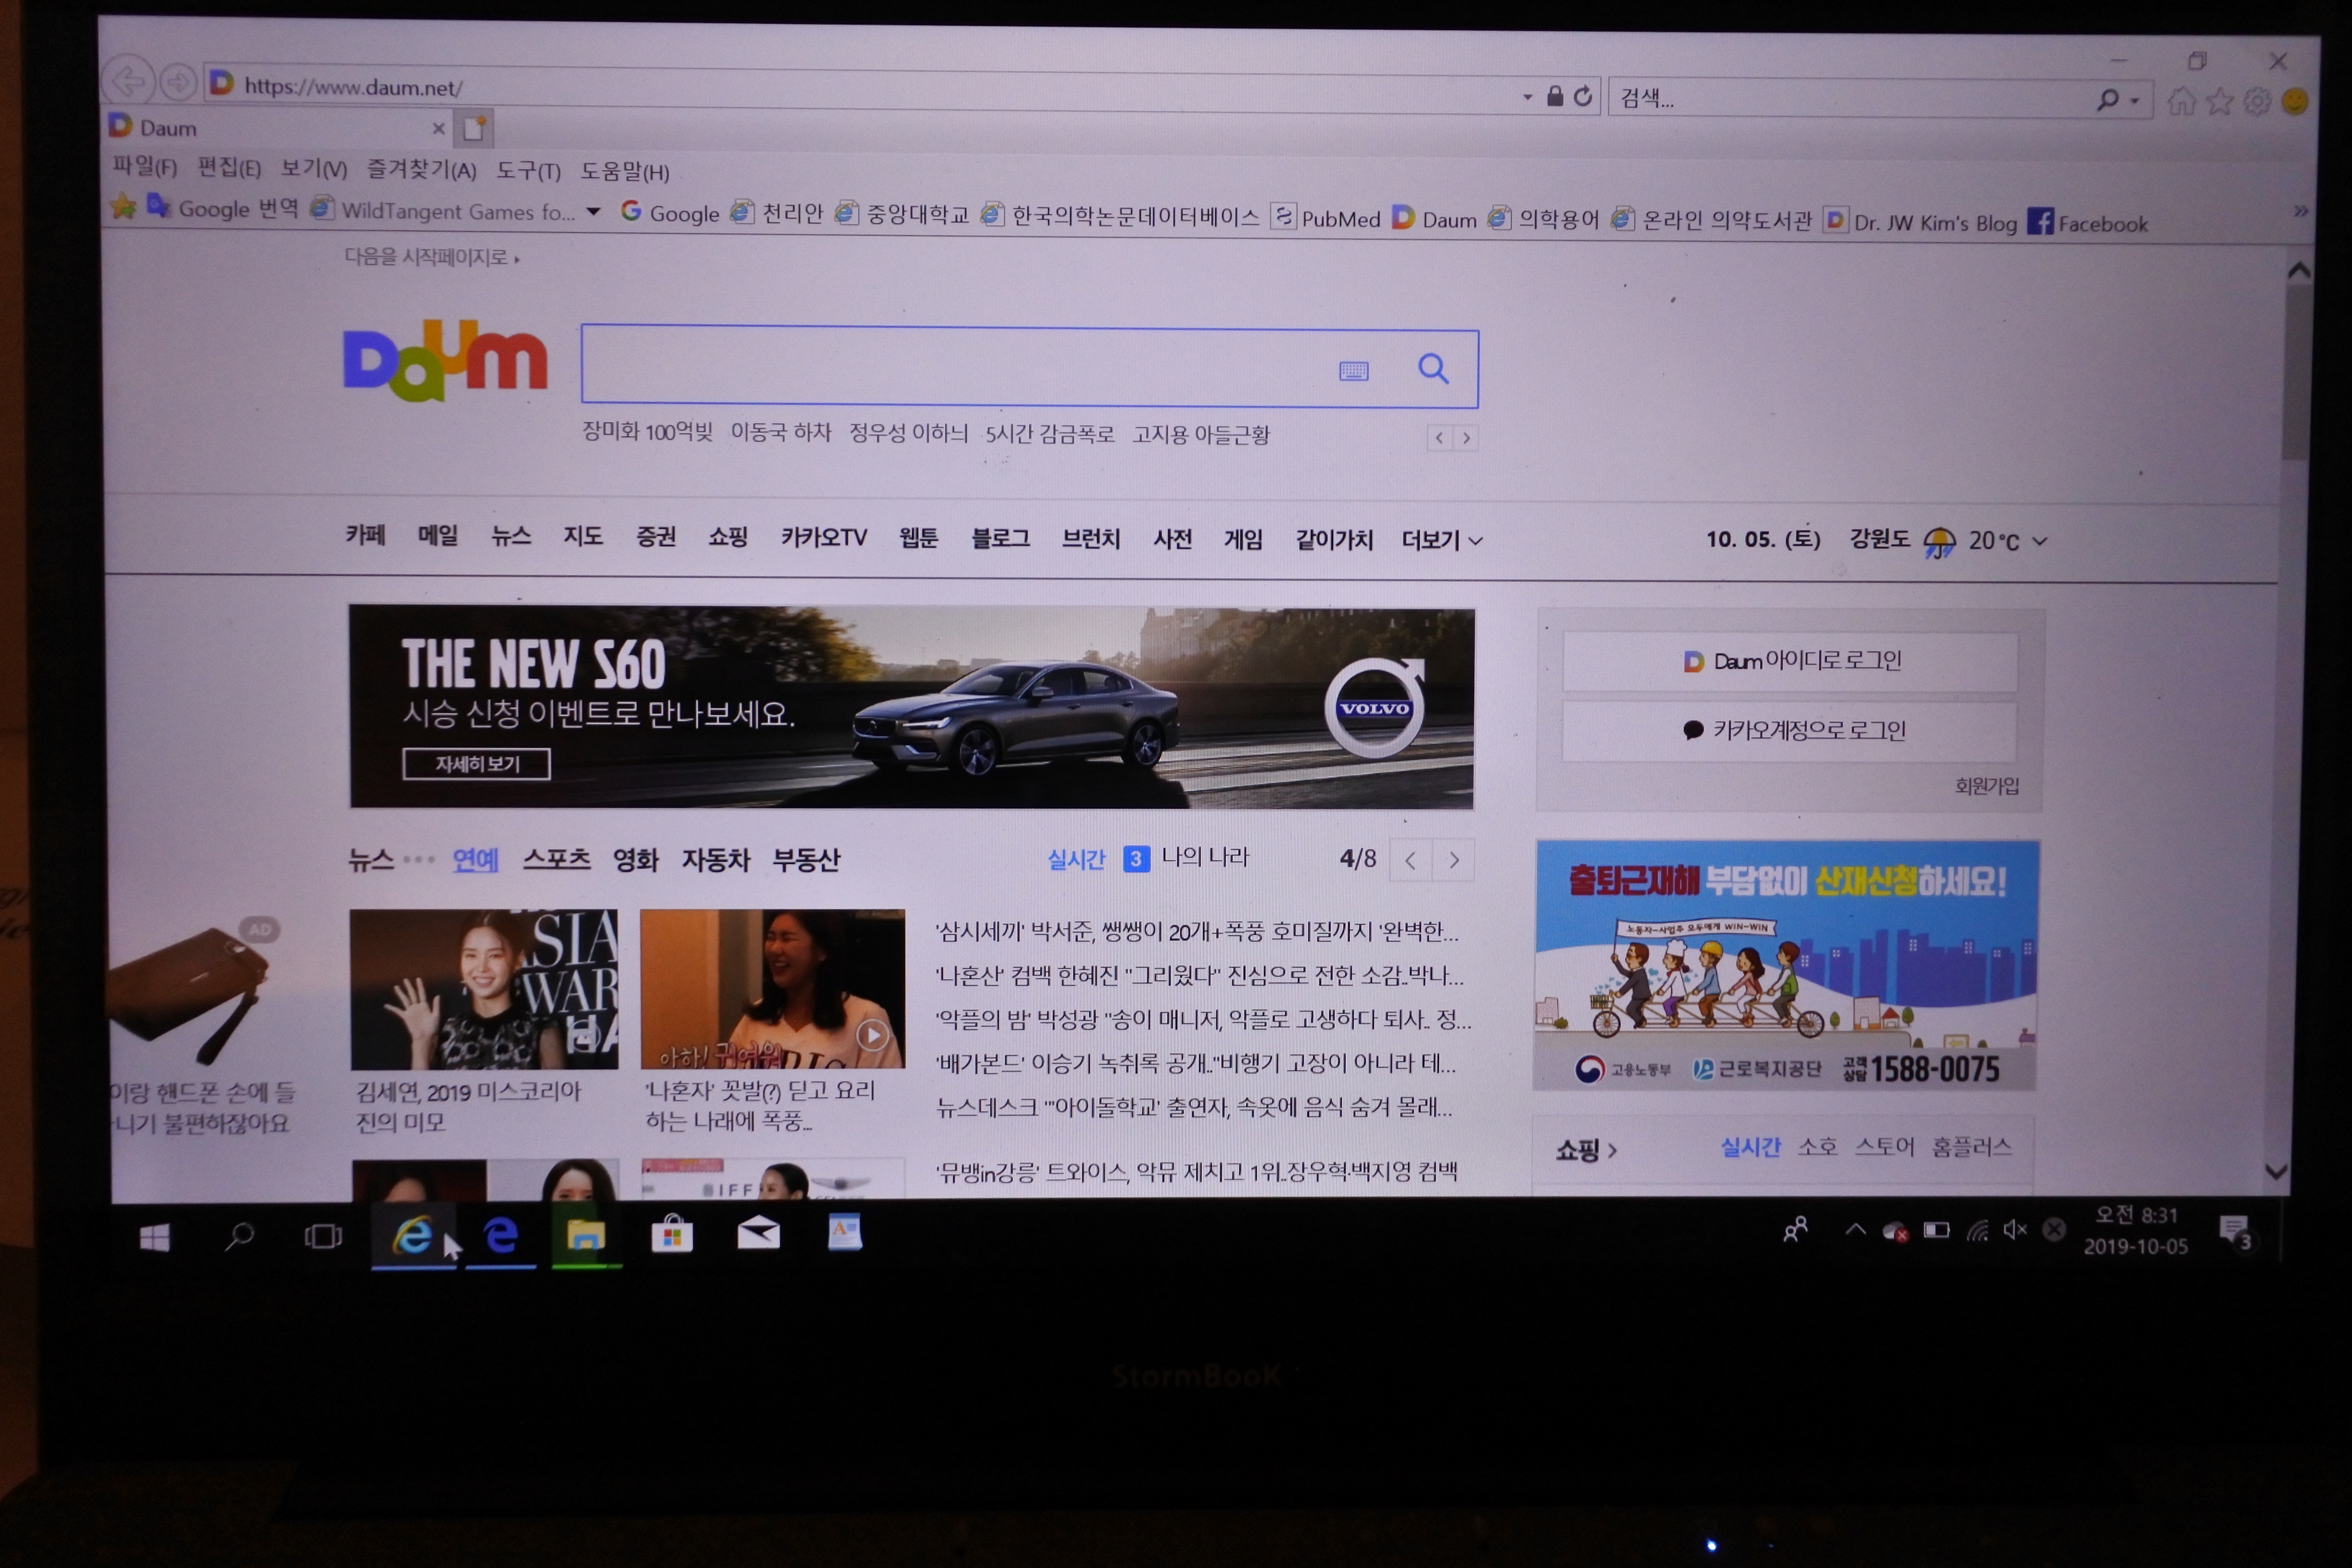
Task: Open the 도구(T) menu
Action: tap(529, 170)
